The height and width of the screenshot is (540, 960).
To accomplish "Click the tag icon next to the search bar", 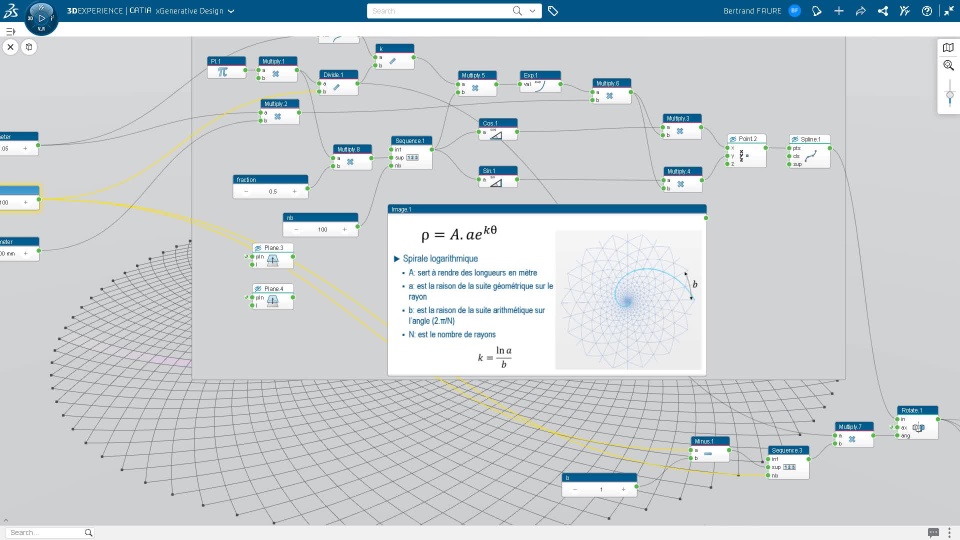I will click(553, 11).
